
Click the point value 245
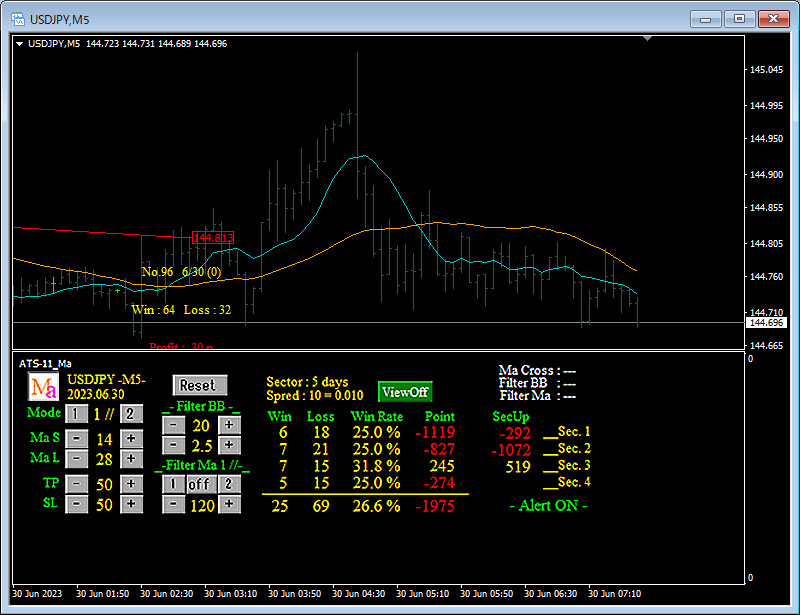pos(441,466)
